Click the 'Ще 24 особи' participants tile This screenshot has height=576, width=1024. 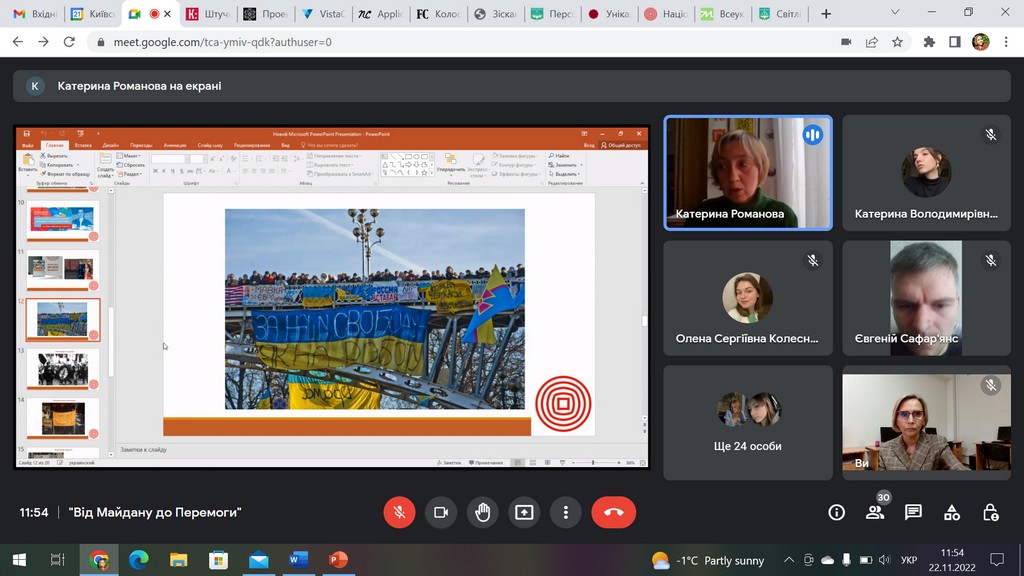coord(748,420)
